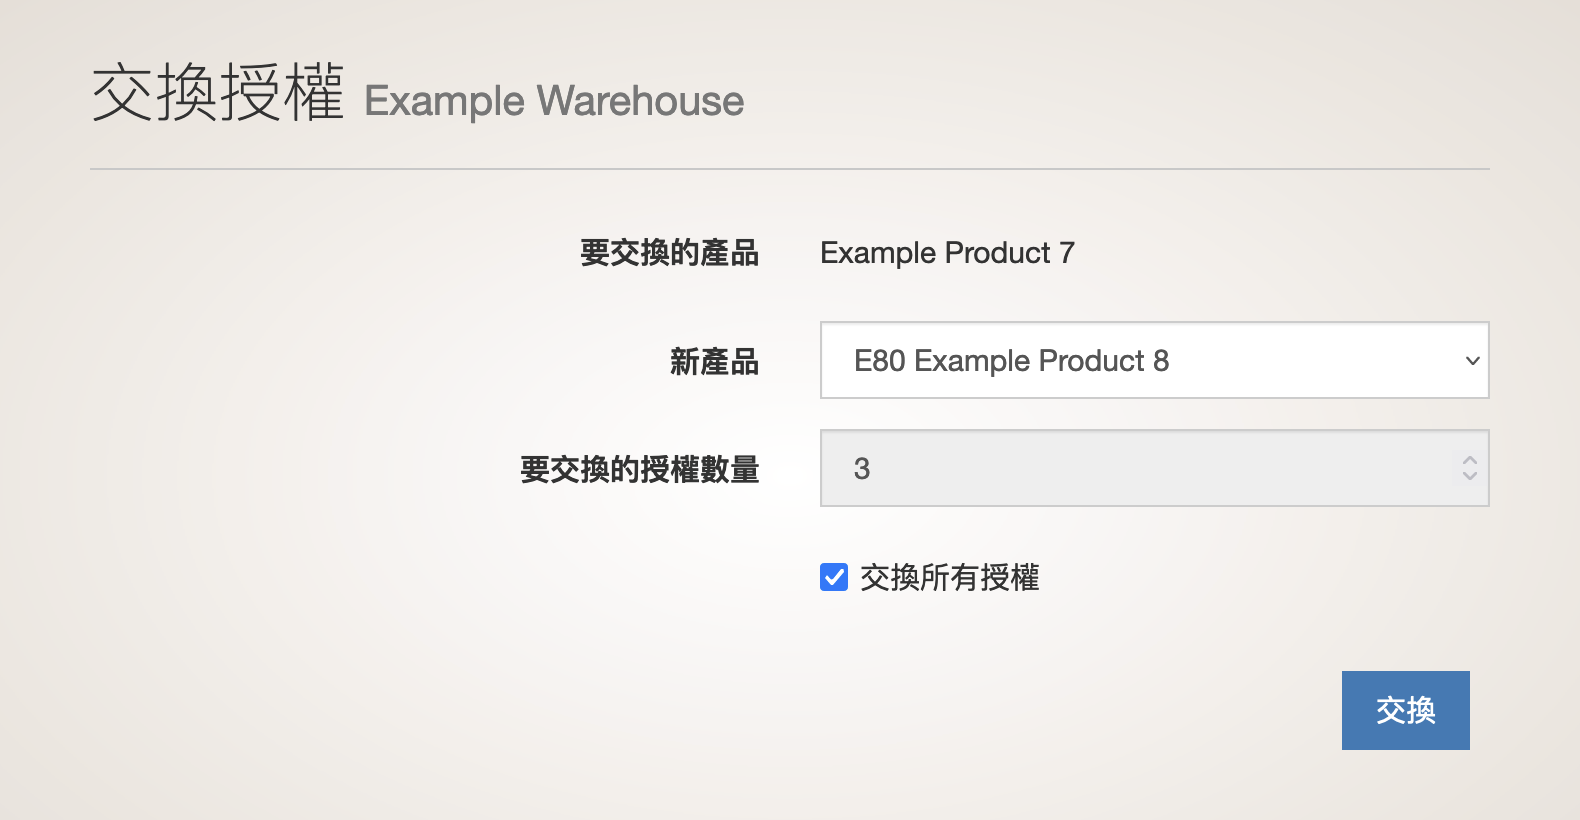
Task: Open the 新產品 product dropdown
Action: 1154,360
